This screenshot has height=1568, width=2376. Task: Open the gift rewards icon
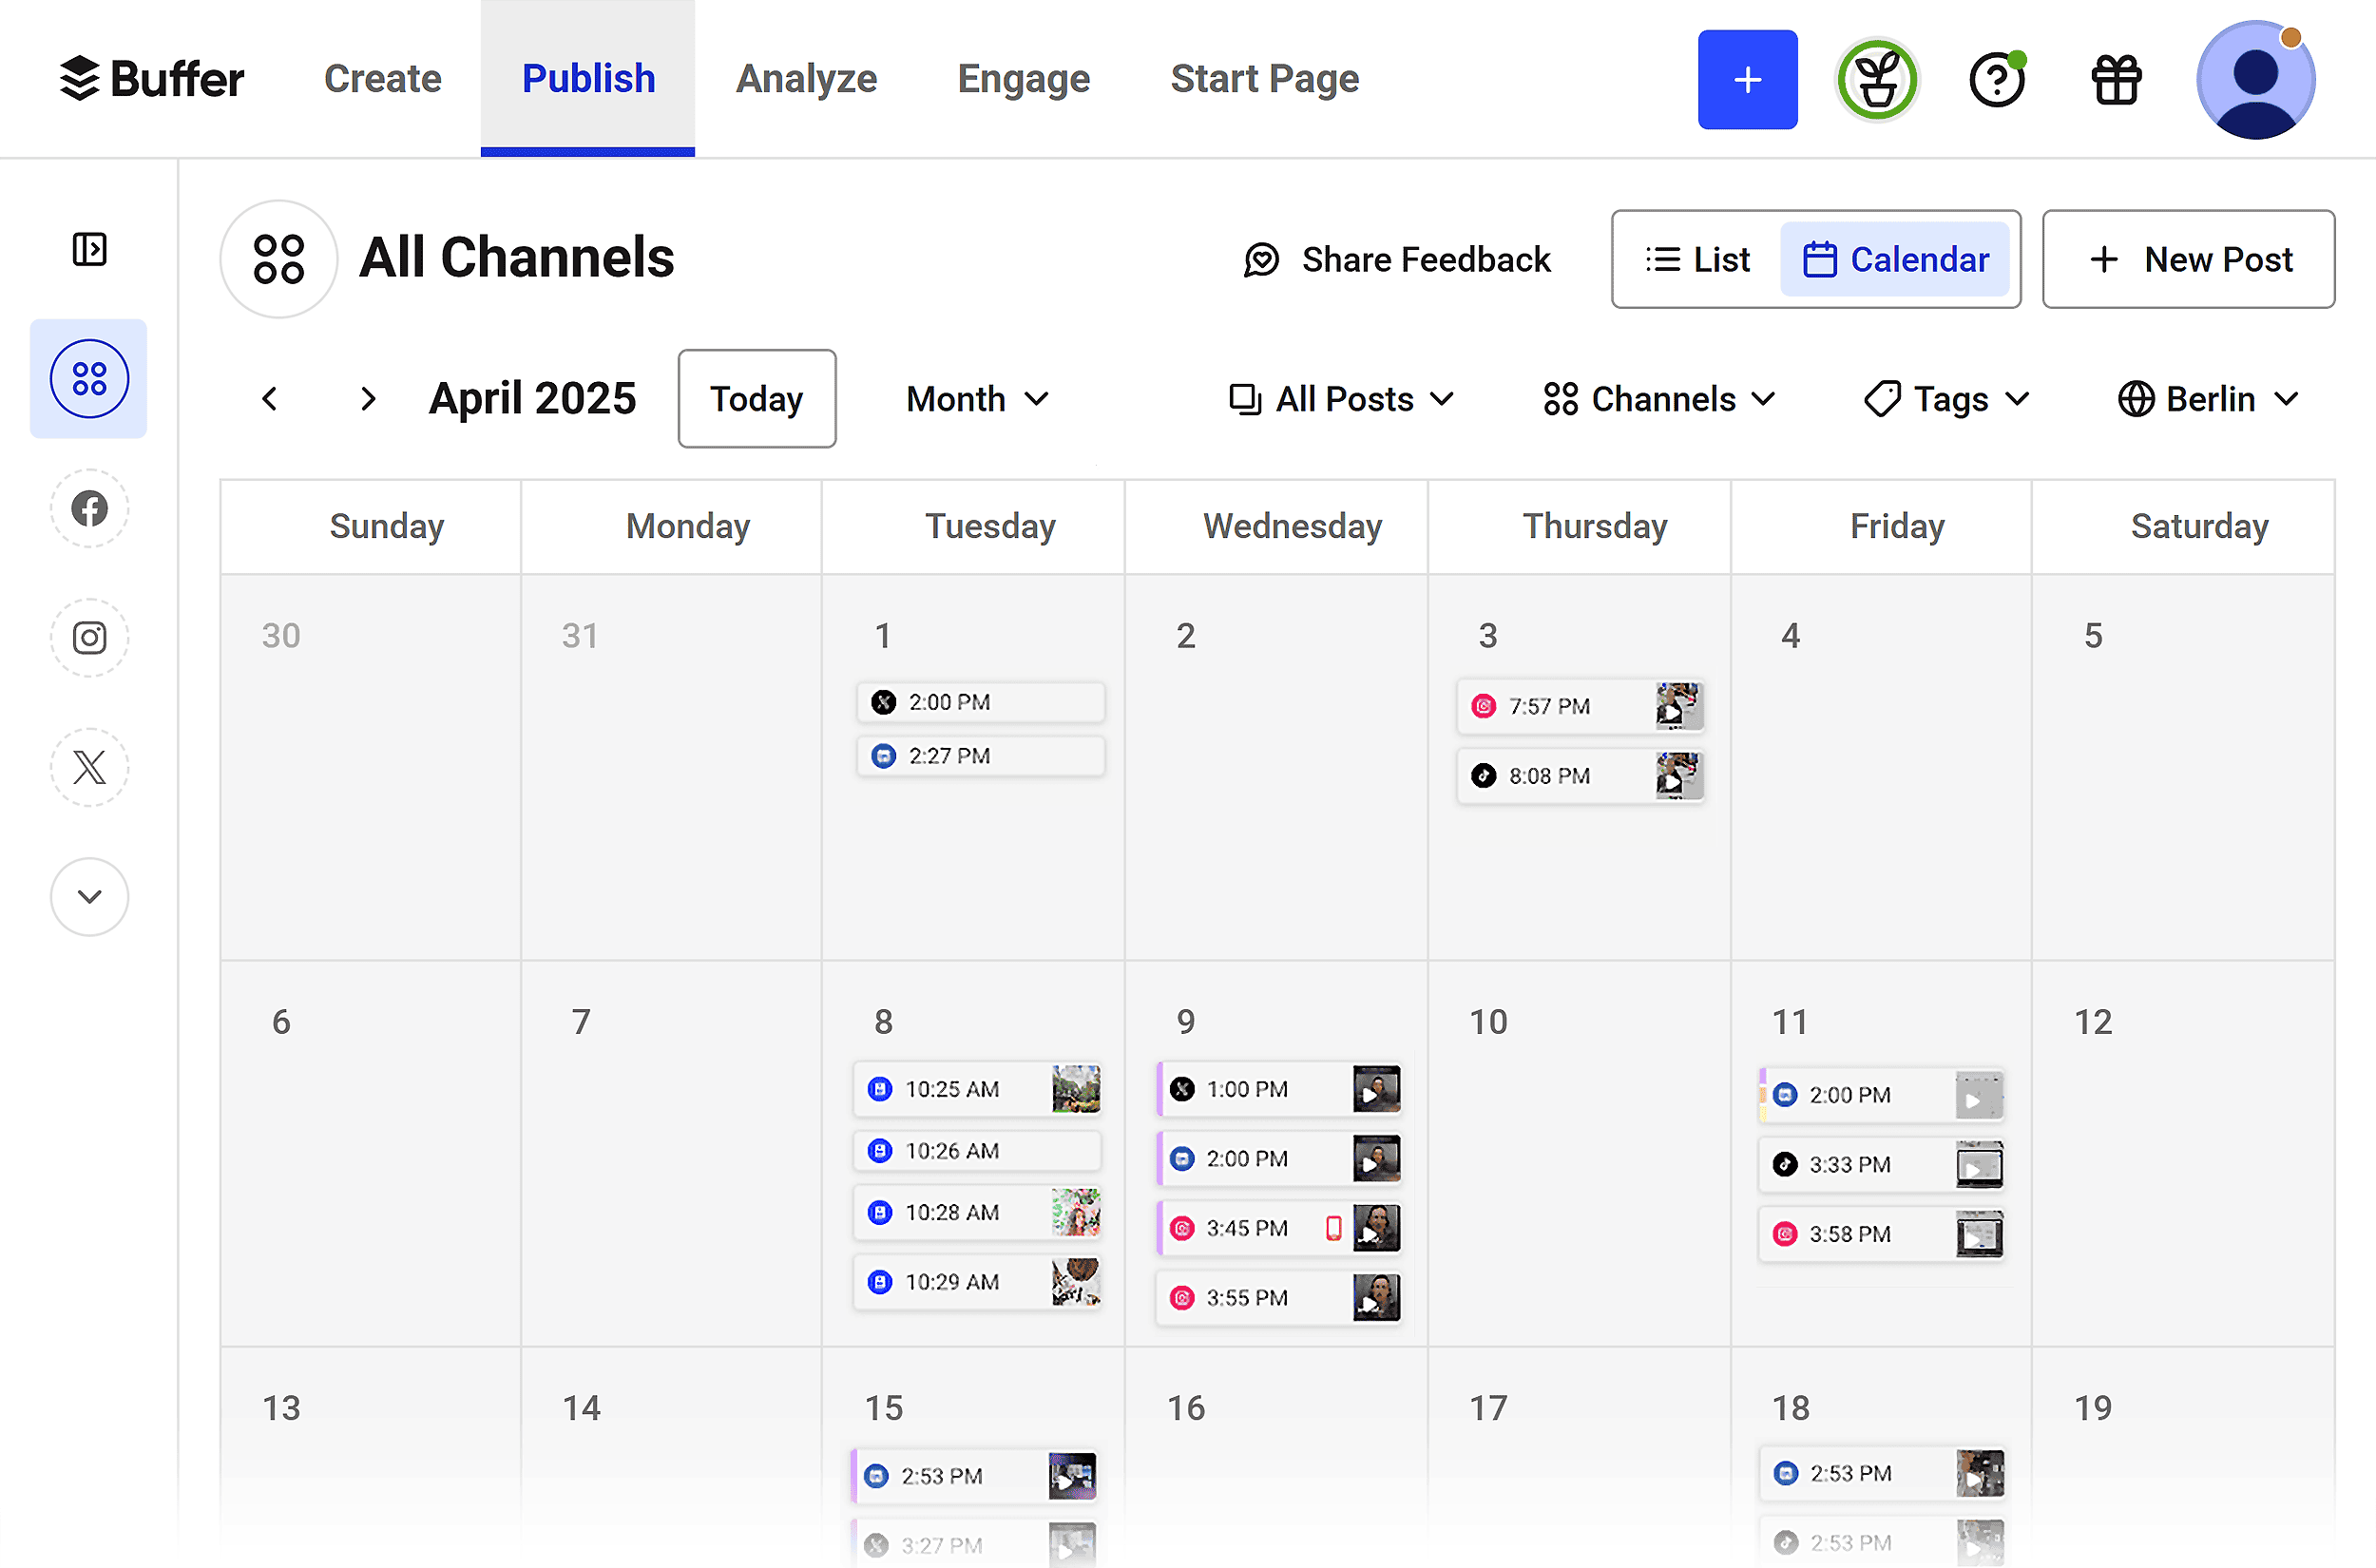(x=2116, y=79)
